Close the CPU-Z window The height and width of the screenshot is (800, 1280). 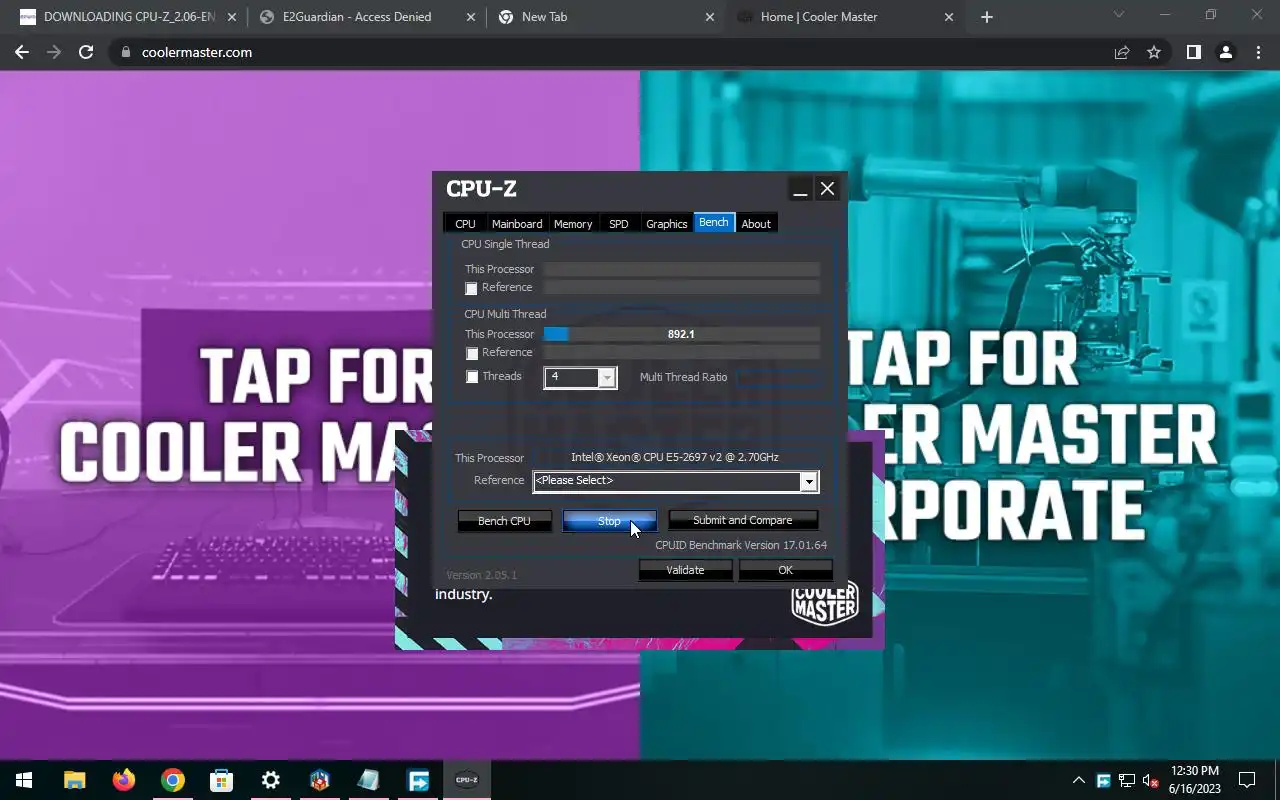pos(827,189)
